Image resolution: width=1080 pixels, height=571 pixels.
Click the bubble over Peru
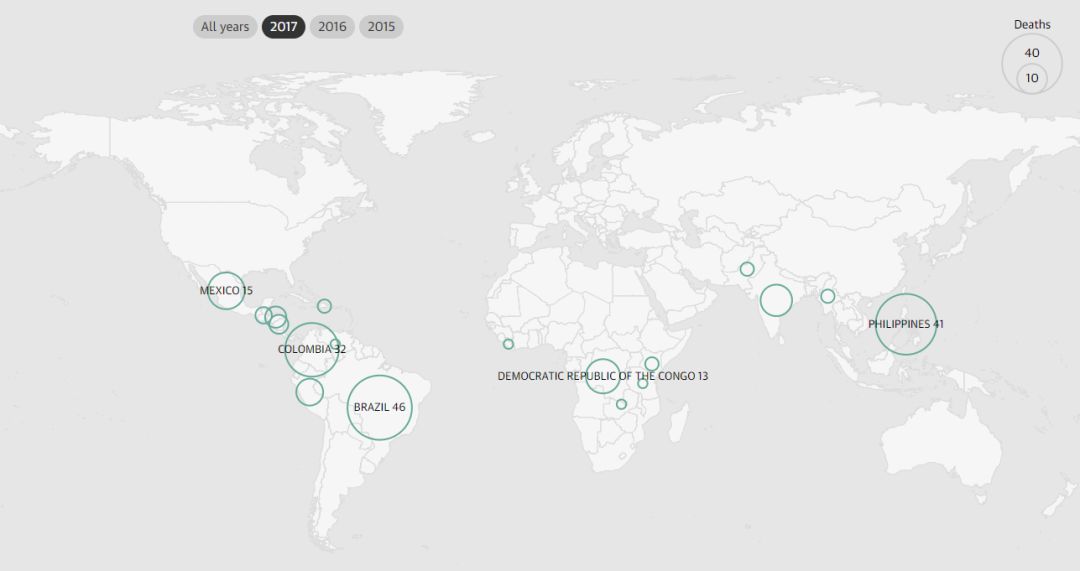[309, 392]
